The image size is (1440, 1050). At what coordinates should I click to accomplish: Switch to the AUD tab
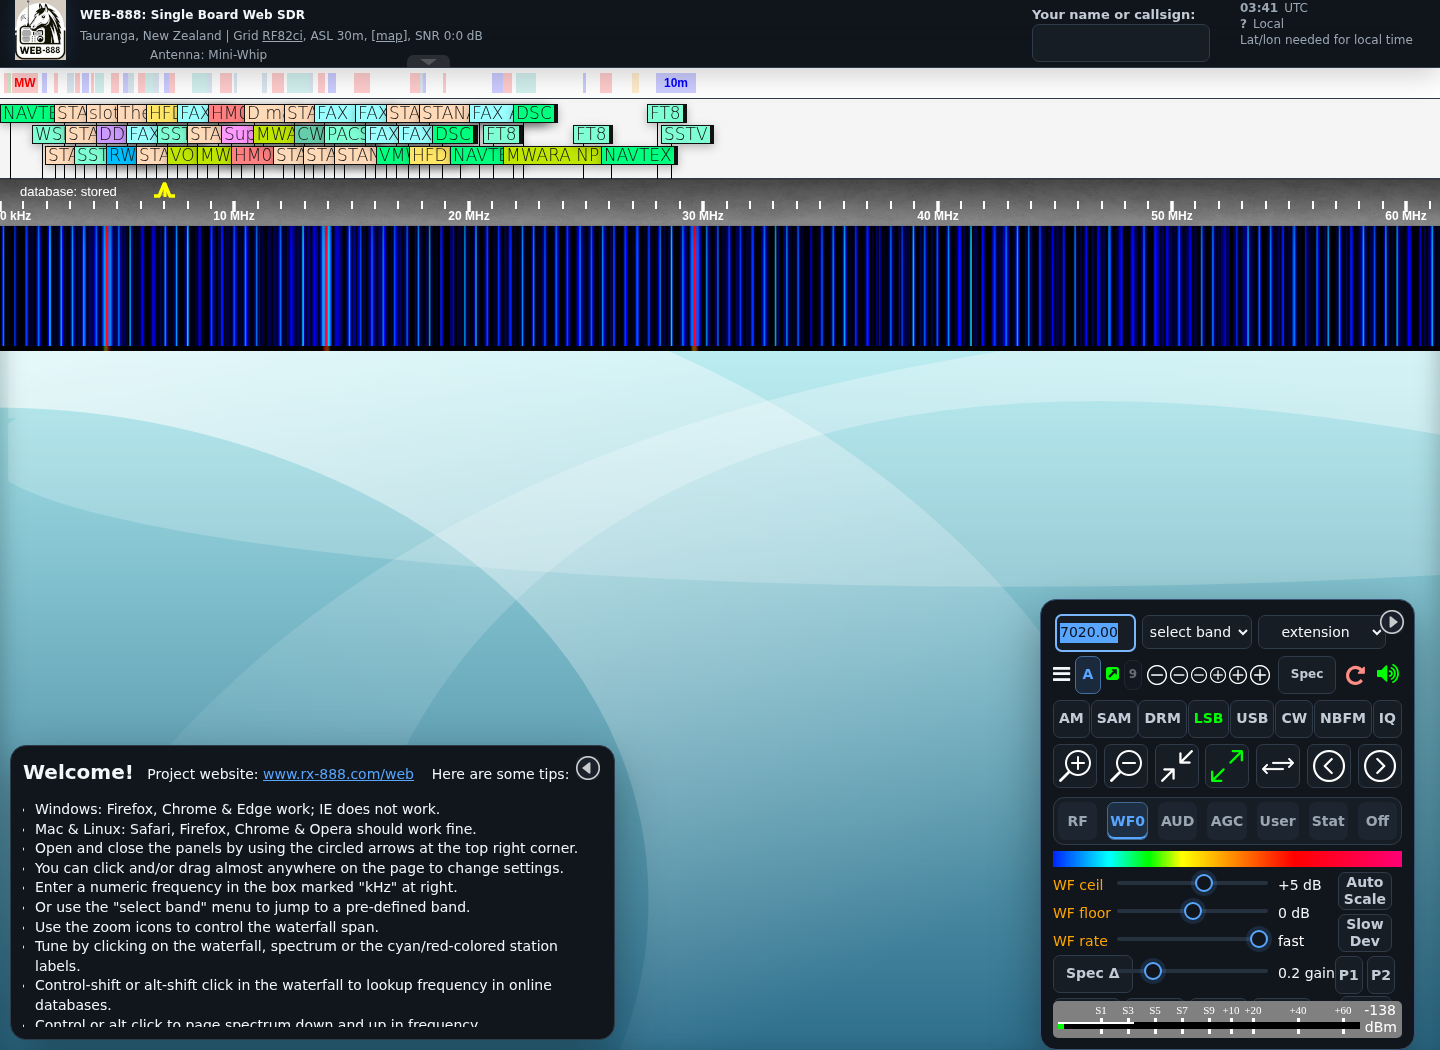point(1177,821)
